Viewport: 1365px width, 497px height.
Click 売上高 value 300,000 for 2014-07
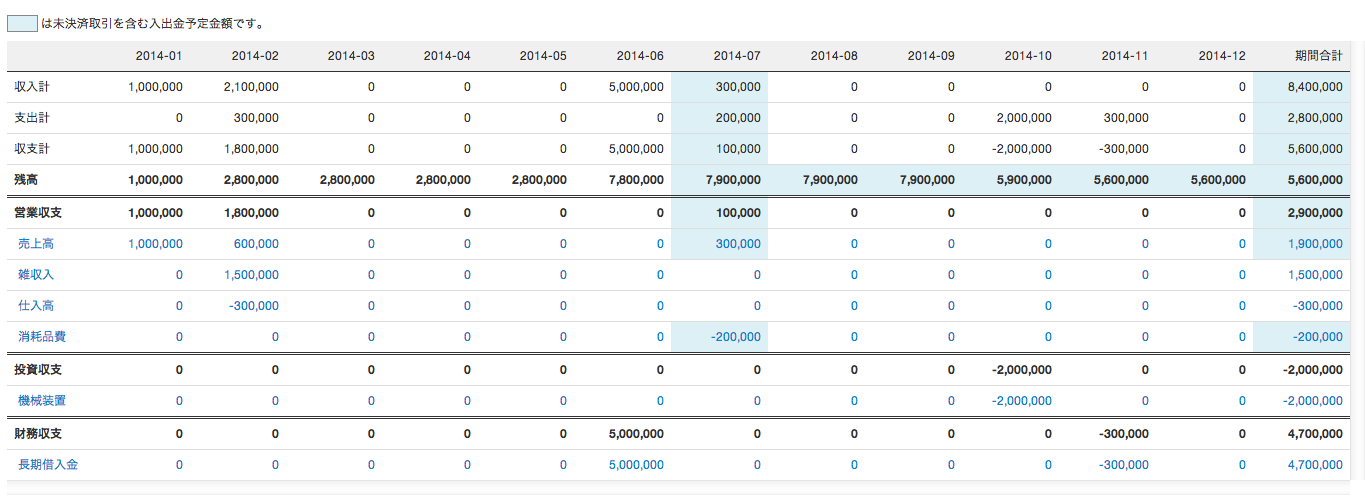pos(738,244)
